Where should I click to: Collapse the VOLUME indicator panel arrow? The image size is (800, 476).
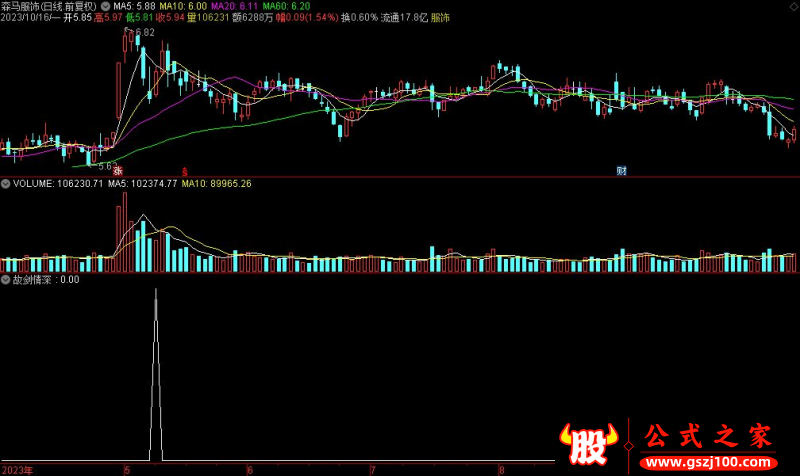6,184
